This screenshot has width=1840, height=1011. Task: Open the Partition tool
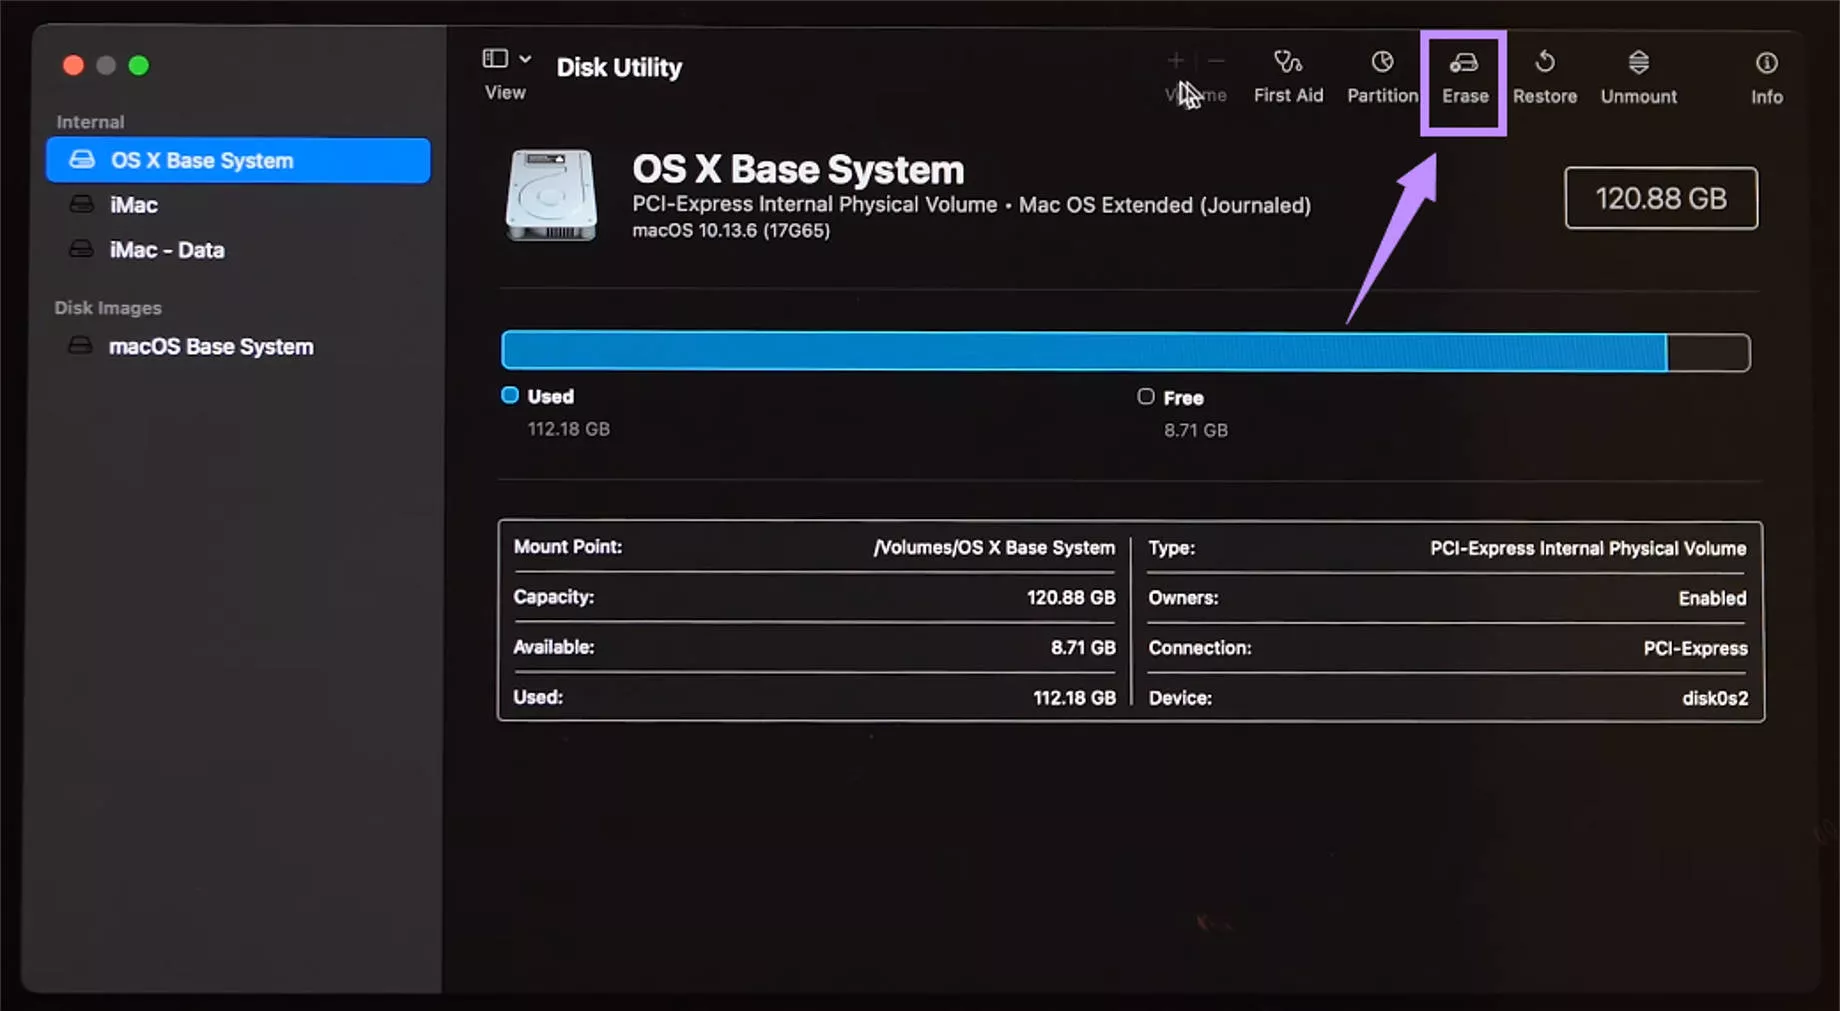tap(1382, 75)
